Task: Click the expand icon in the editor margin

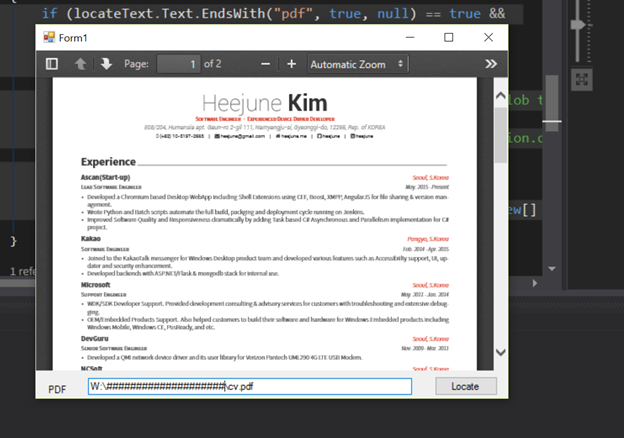Action: [580, 78]
